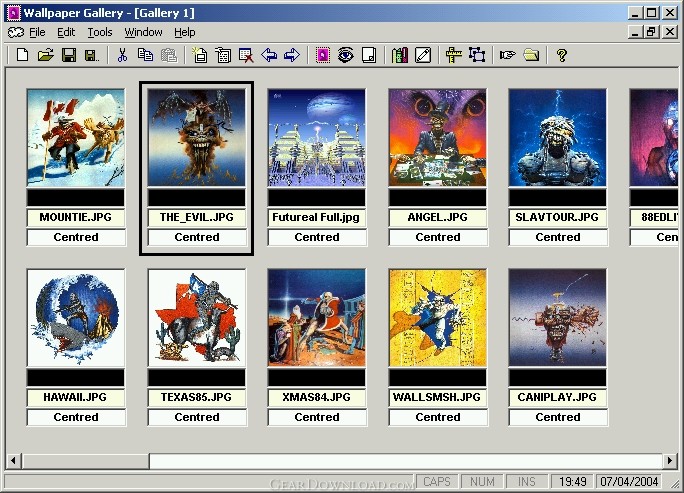Image resolution: width=684 pixels, height=493 pixels.
Task: Click the CANIPLAY.JPG filename label
Action: click(x=557, y=397)
